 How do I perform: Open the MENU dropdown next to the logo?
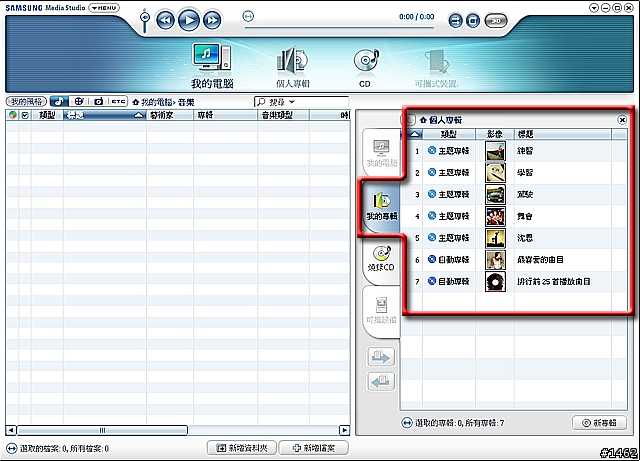(104, 8)
